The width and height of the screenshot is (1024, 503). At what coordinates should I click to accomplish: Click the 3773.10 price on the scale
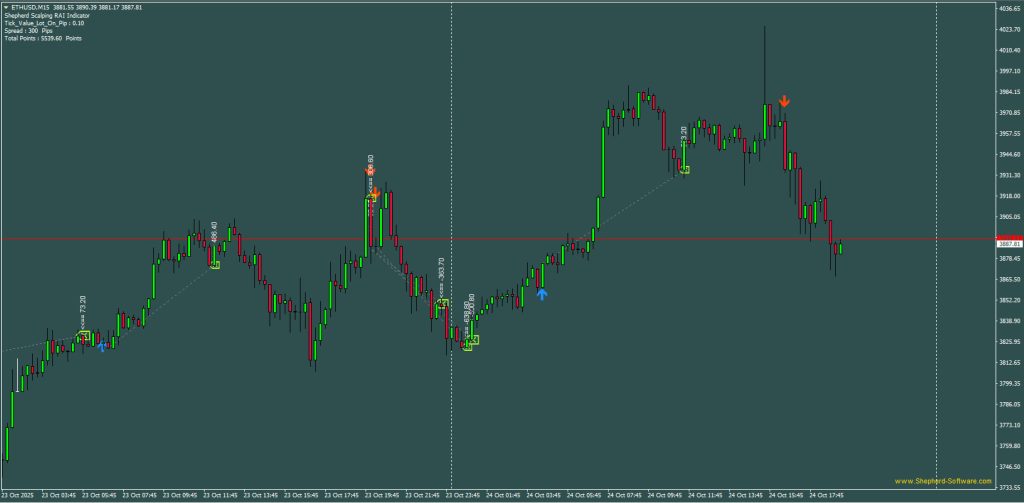[x=1009, y=425]
